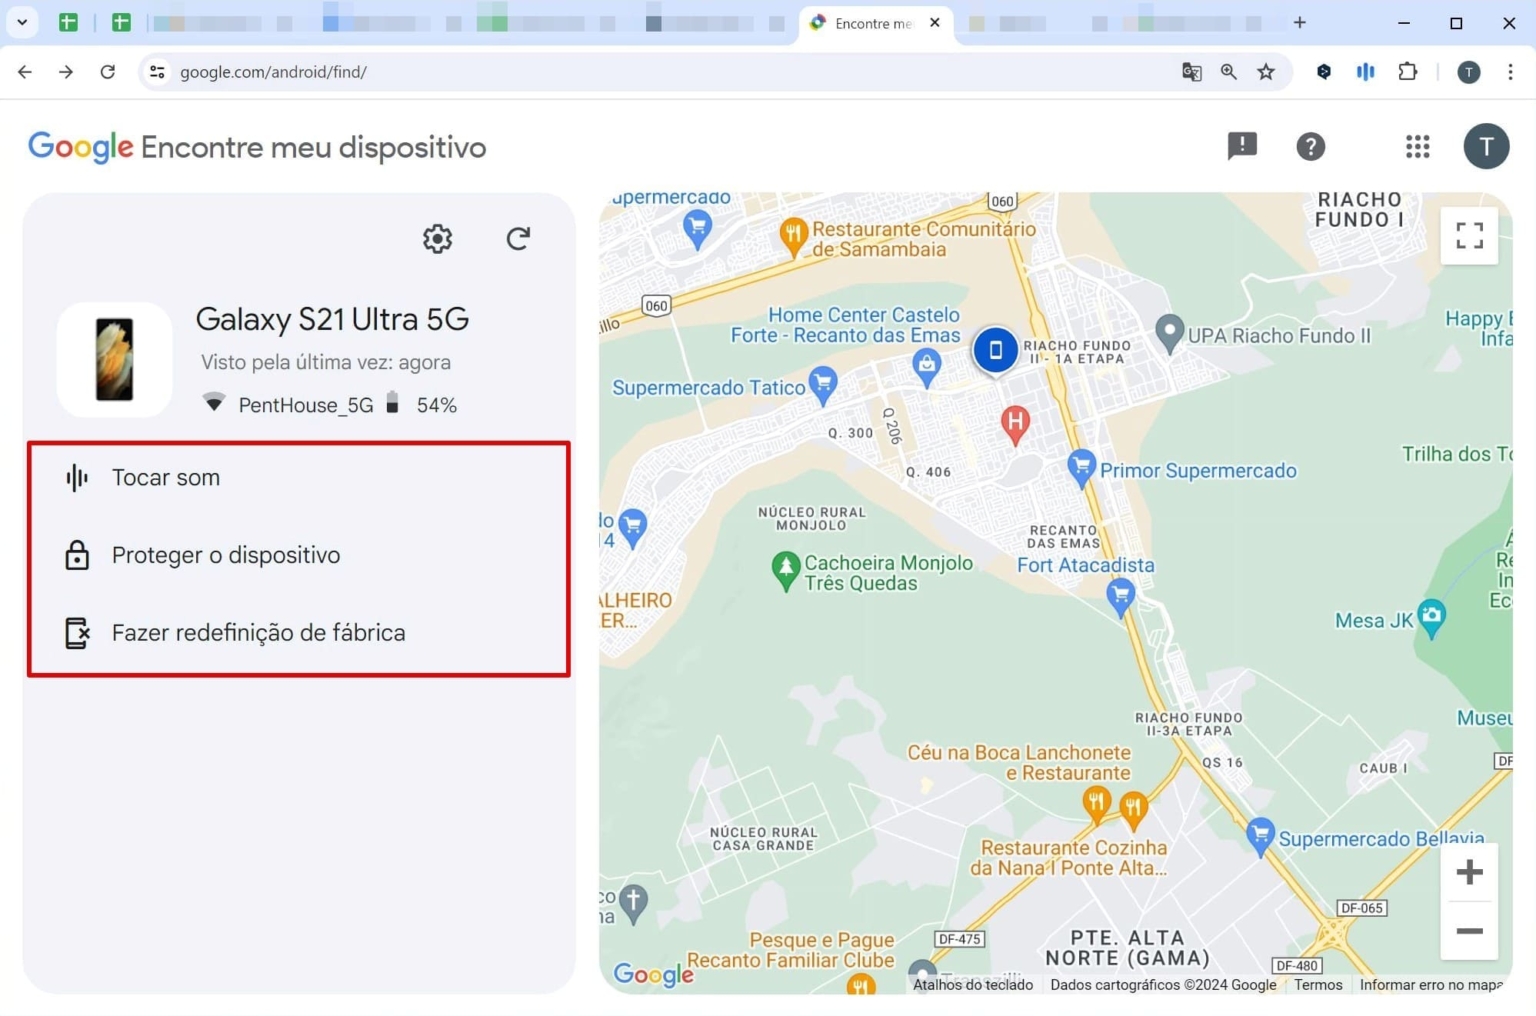
Task: Click the Tocar som sound icon
Action: (76, 478)
